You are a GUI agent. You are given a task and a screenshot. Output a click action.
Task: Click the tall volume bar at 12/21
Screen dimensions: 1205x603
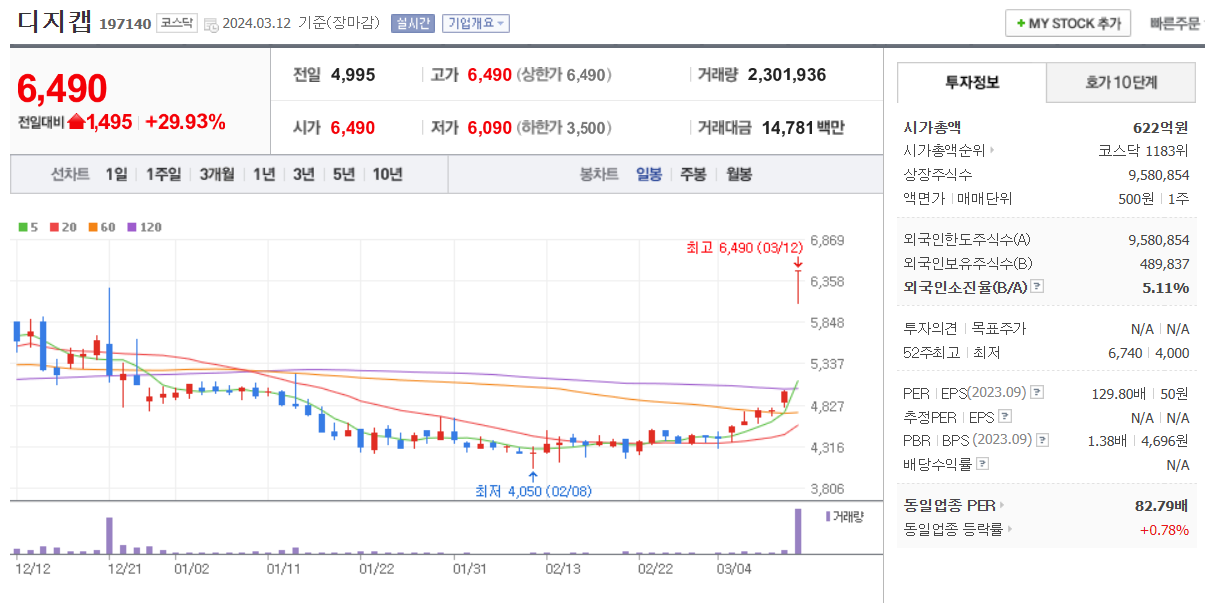pyautogui.click(x=109, y=535)
